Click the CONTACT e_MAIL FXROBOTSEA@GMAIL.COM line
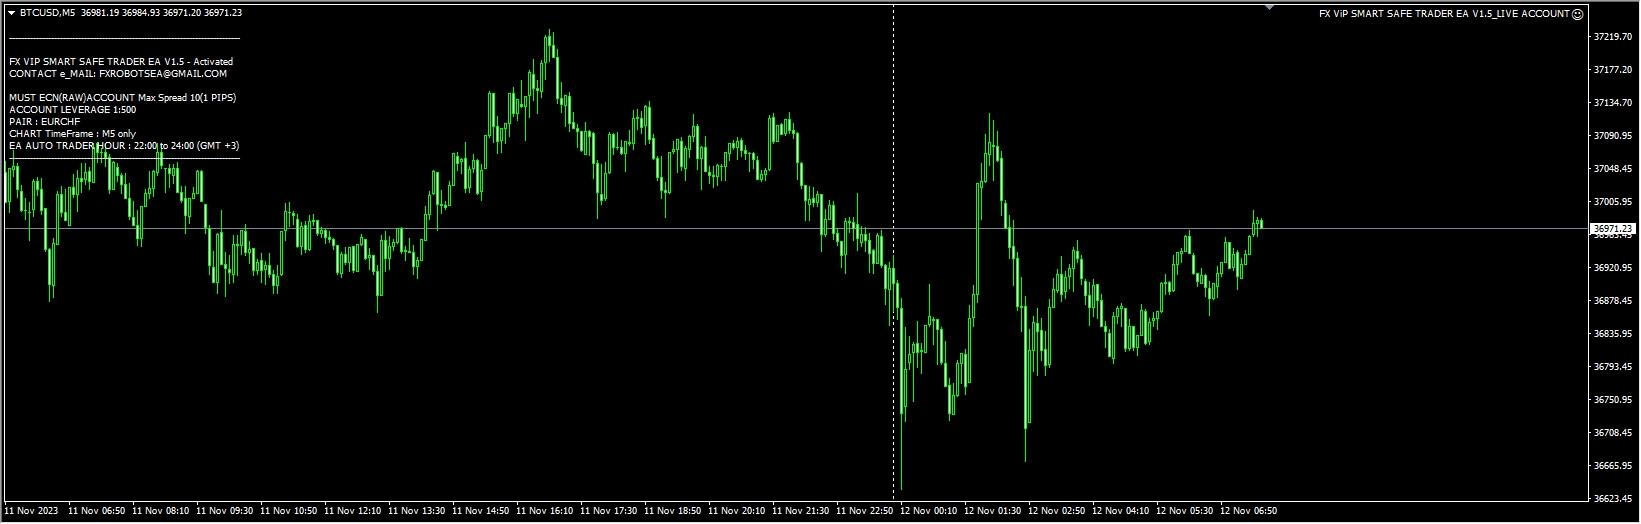Screen dimensions: 1641x524 pyautogui.click(x=118, y=74)
